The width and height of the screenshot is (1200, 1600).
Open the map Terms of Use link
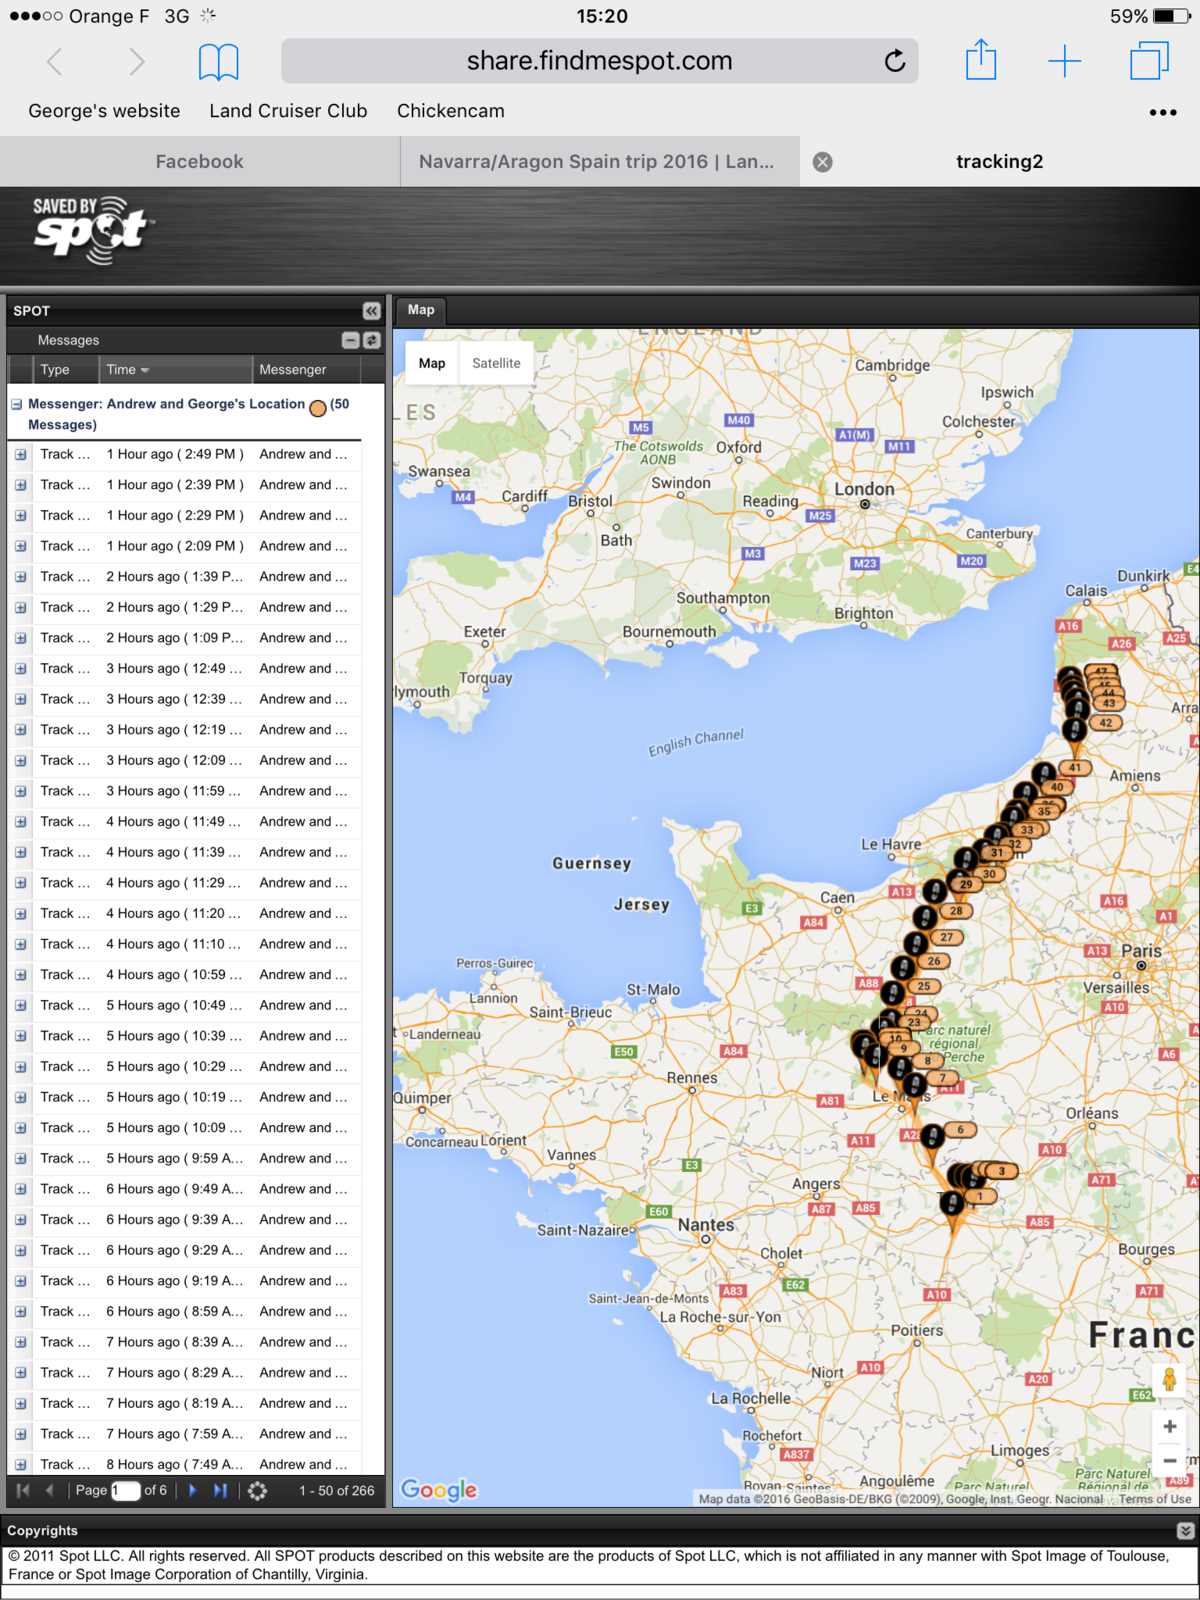point(1155,1499)
